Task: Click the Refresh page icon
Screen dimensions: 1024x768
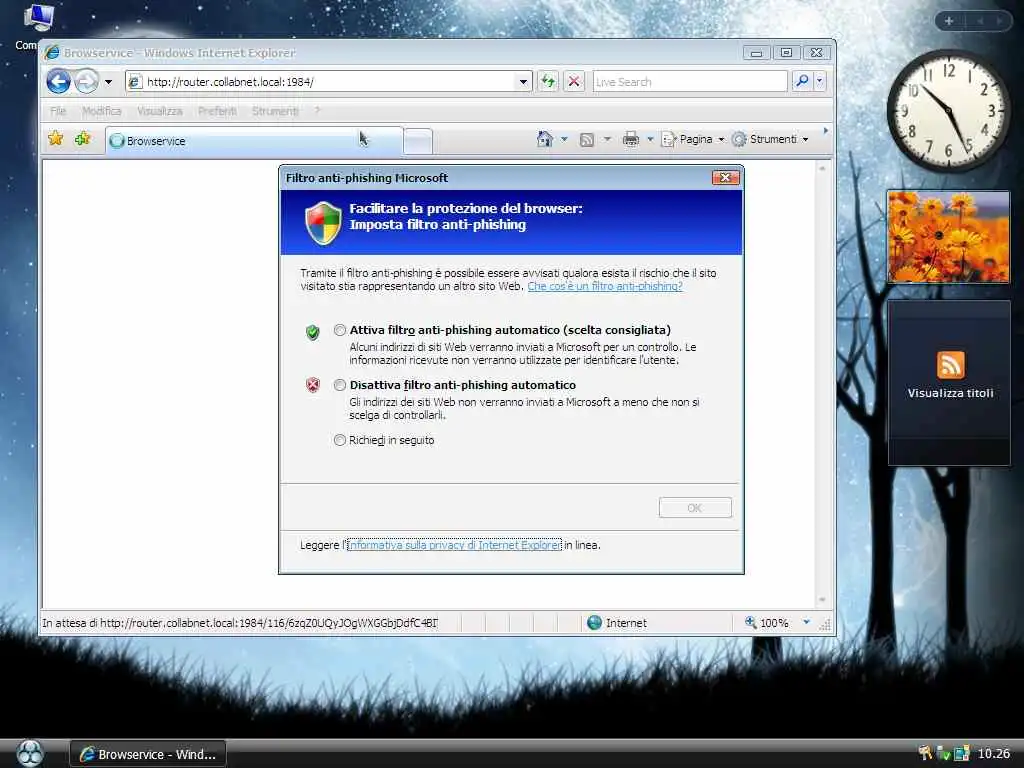Action: pyautogui.click(x=548, y=82)
